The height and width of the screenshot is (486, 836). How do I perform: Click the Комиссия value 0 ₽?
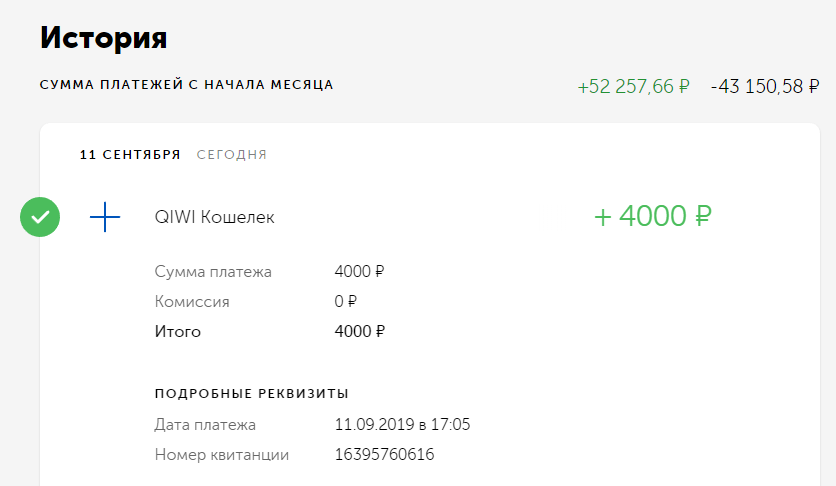pyautogui.click(x=345, y=302)
